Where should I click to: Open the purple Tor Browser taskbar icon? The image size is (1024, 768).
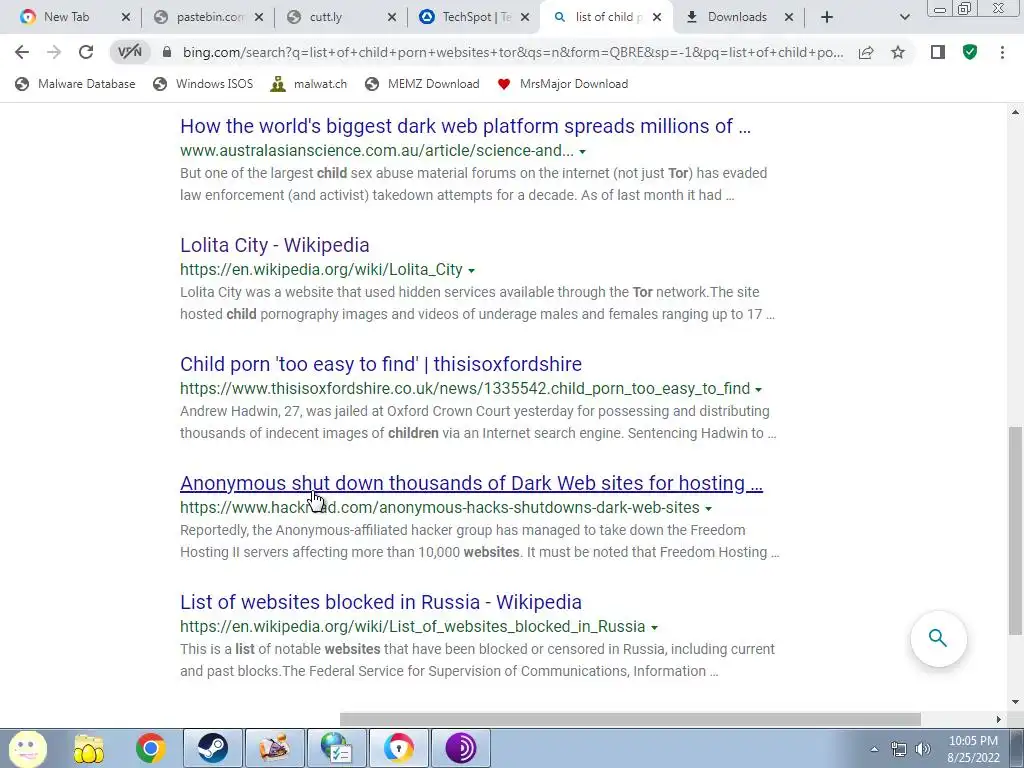click(x=460, y=748)
